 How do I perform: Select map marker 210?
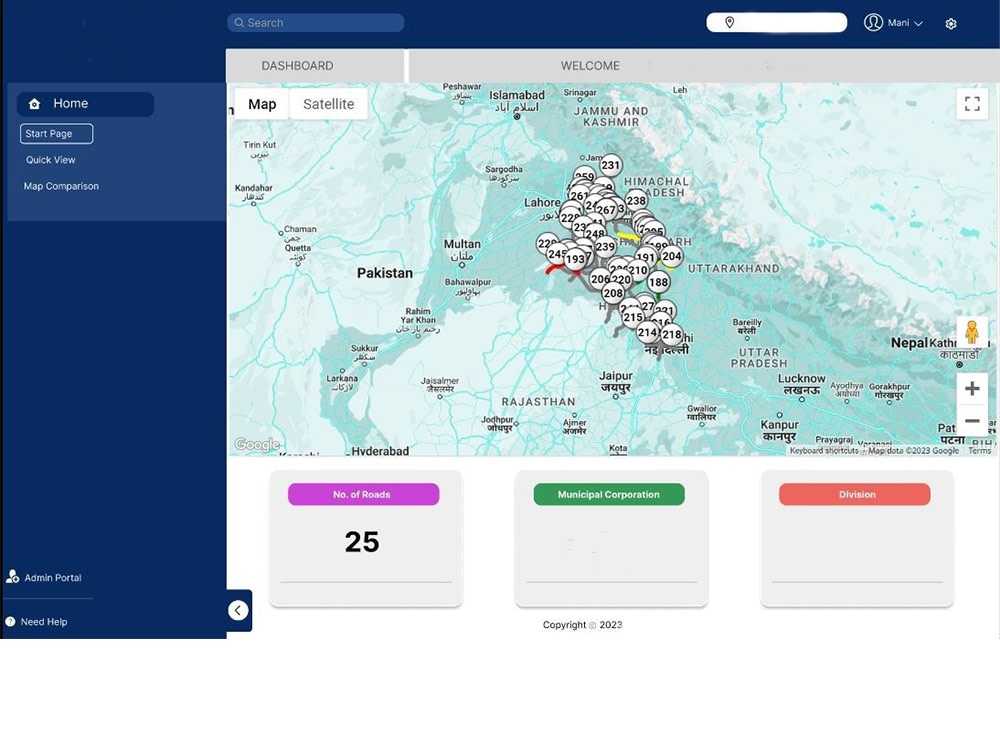pyautogui.click(x=638, y=270)
